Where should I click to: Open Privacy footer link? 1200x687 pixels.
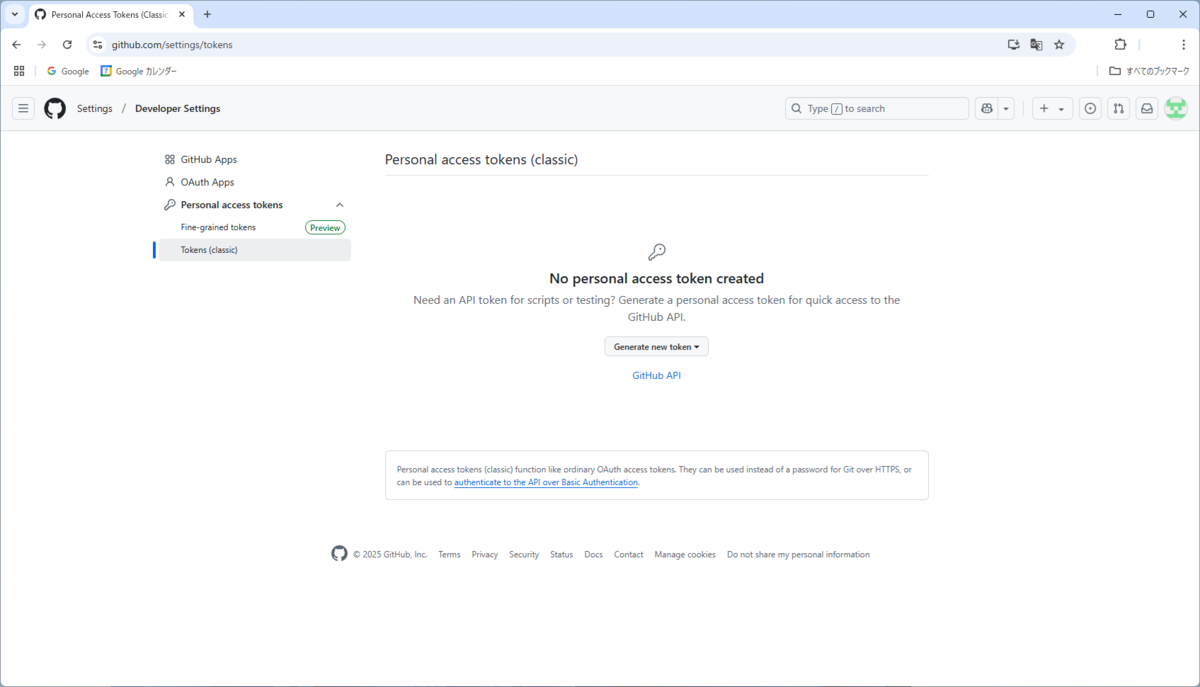pyautogui.click(x=485, y=554)
